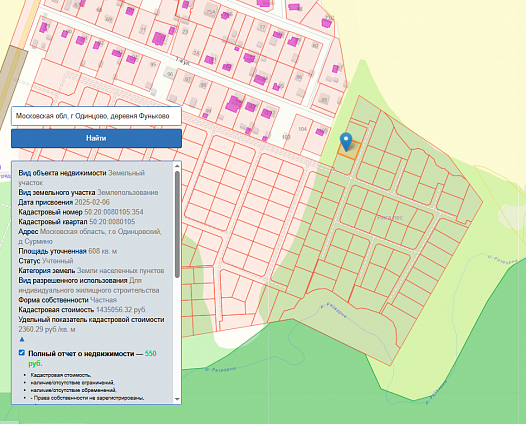The image size is (526, 424).
Task: Click the info panel scrollbar thumb
Action: point(177,224)
